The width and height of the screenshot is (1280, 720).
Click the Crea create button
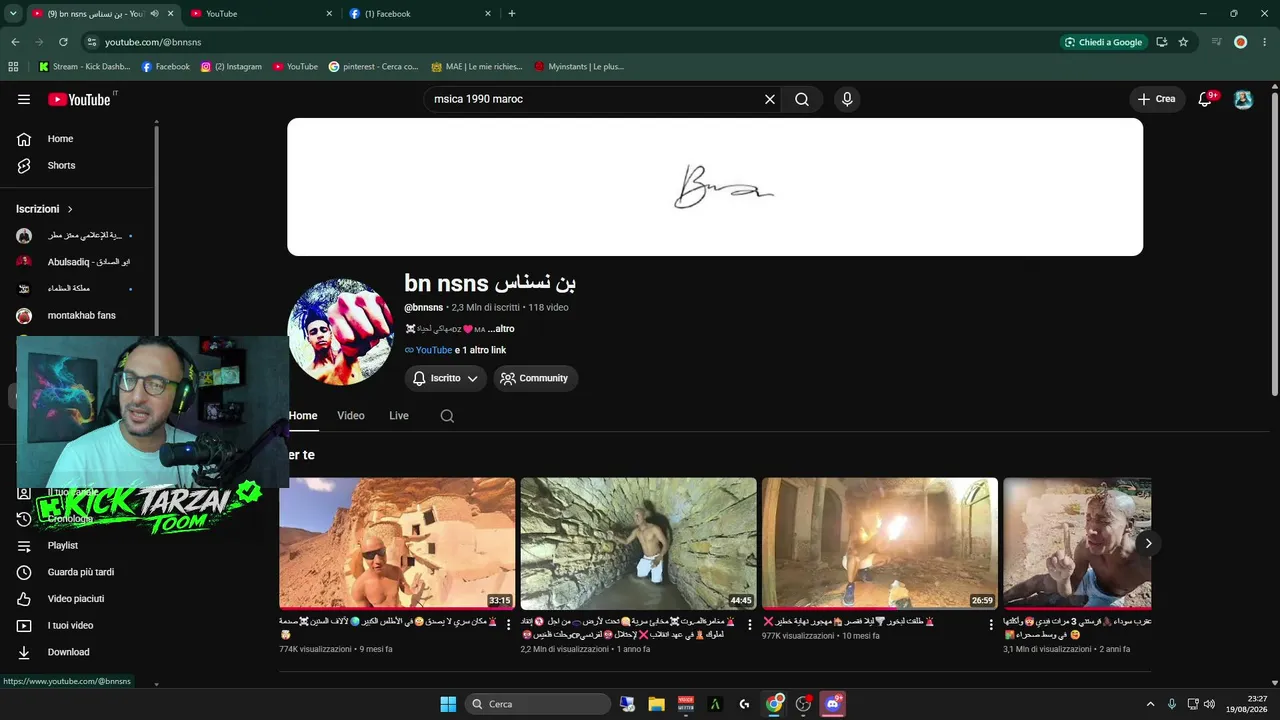1156,99
